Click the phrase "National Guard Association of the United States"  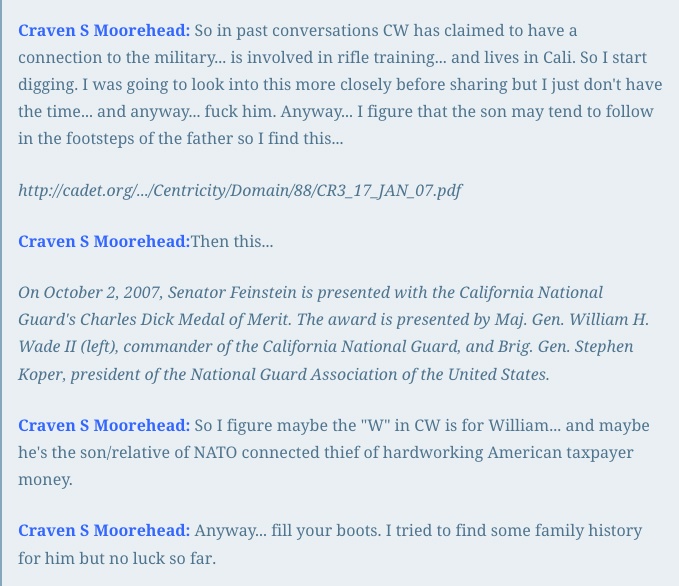click(369, 374)
